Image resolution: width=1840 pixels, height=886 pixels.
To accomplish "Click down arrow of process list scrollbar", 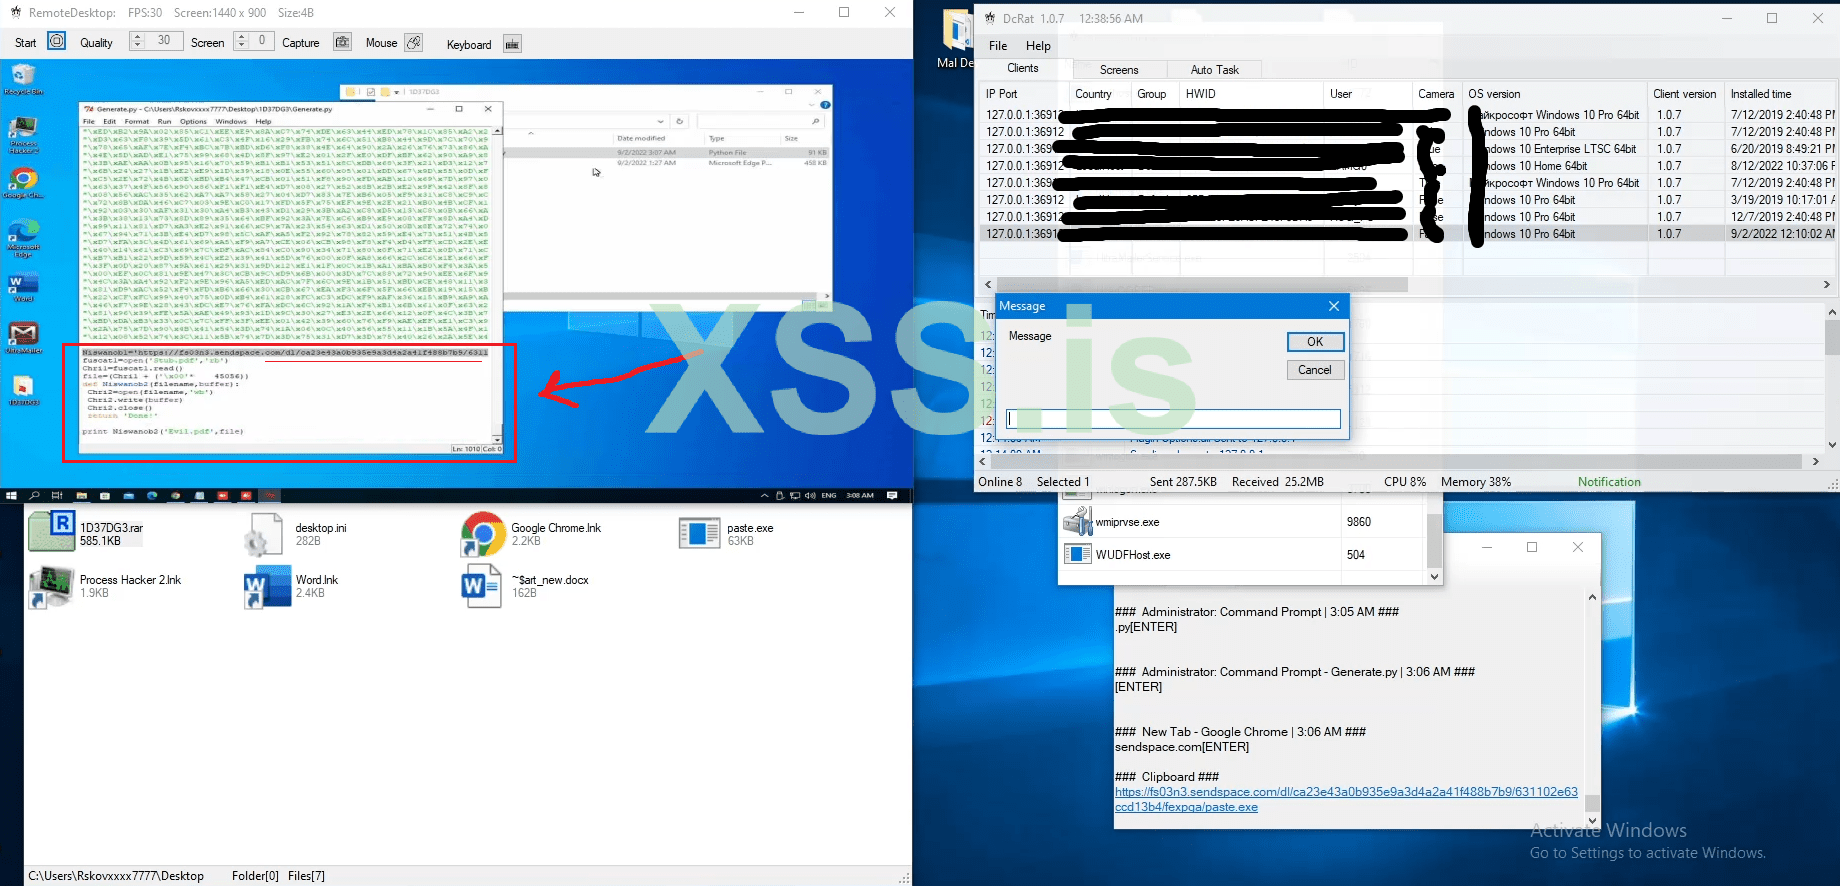I will coord(1434,577).
